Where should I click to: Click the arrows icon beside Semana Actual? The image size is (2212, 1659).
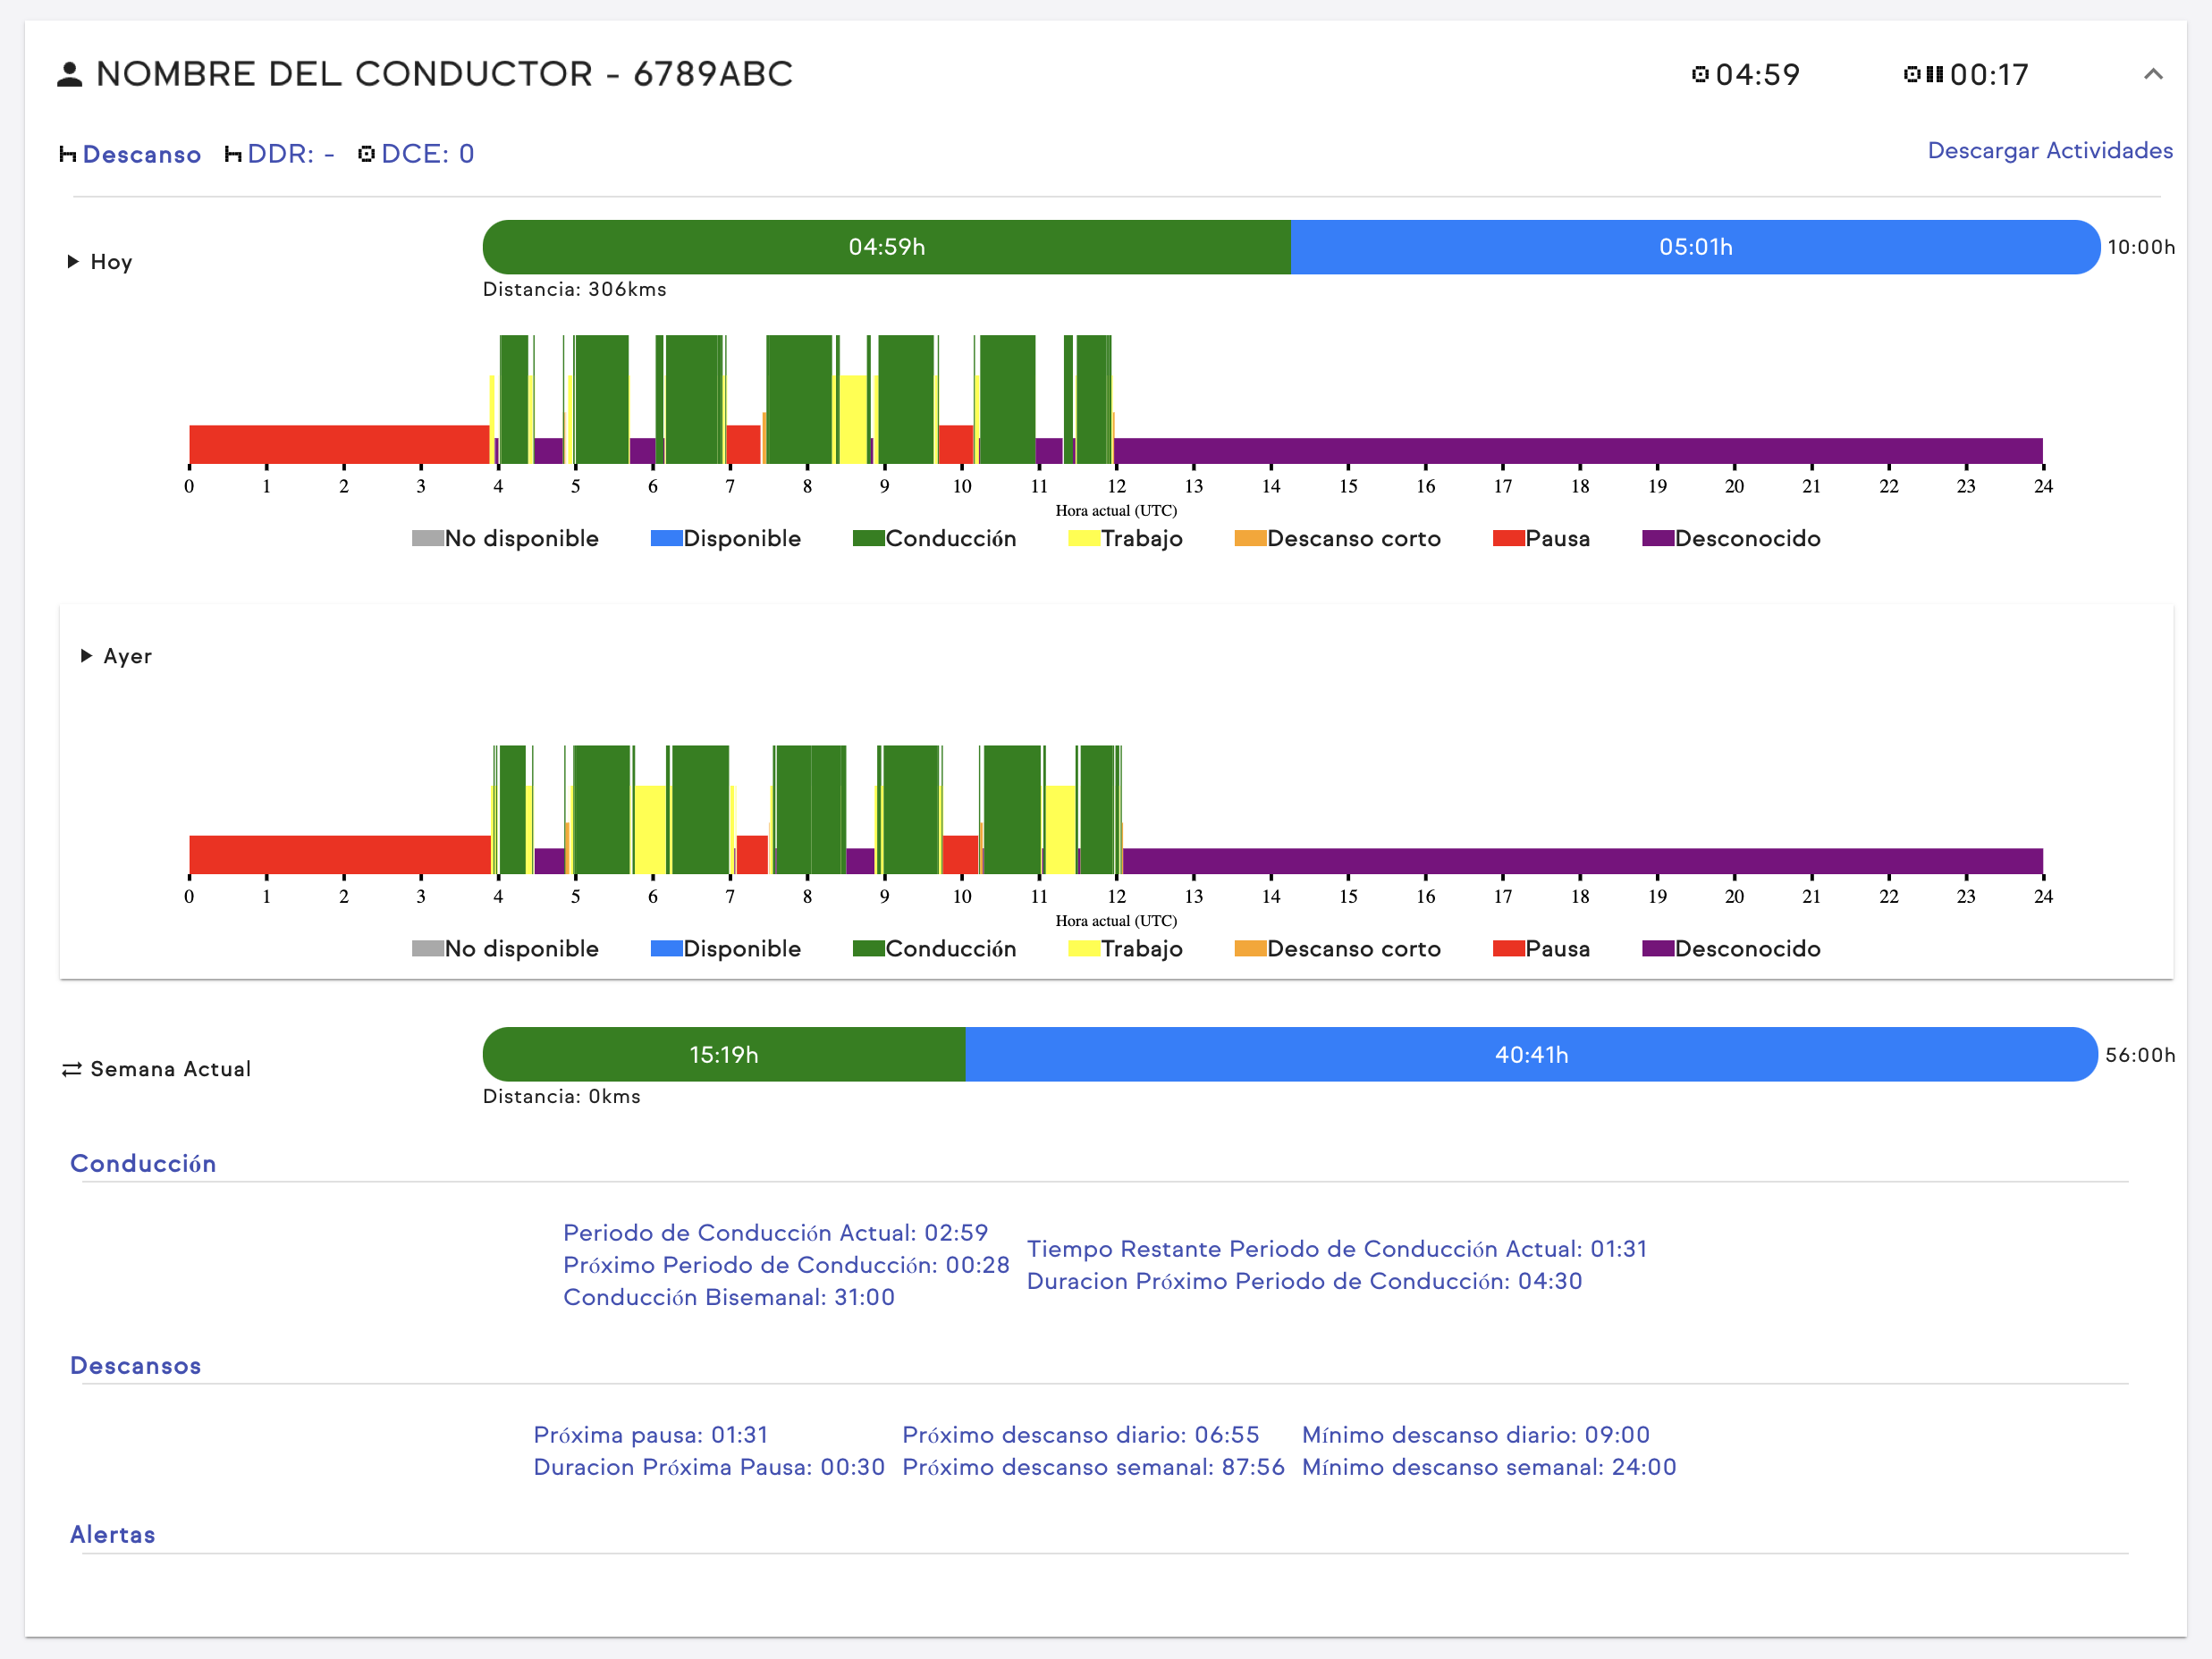[x=71, y=1069]
